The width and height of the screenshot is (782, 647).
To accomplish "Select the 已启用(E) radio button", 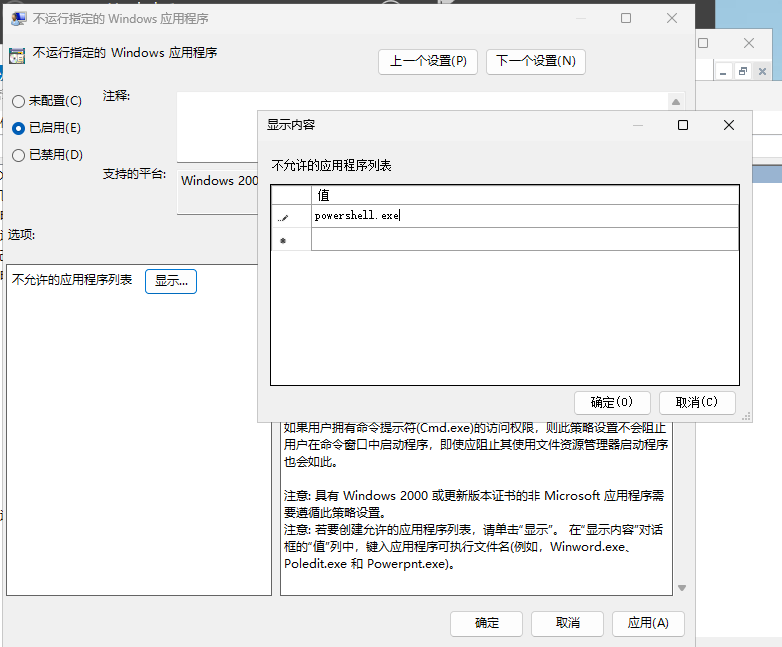I will [18, 128].
